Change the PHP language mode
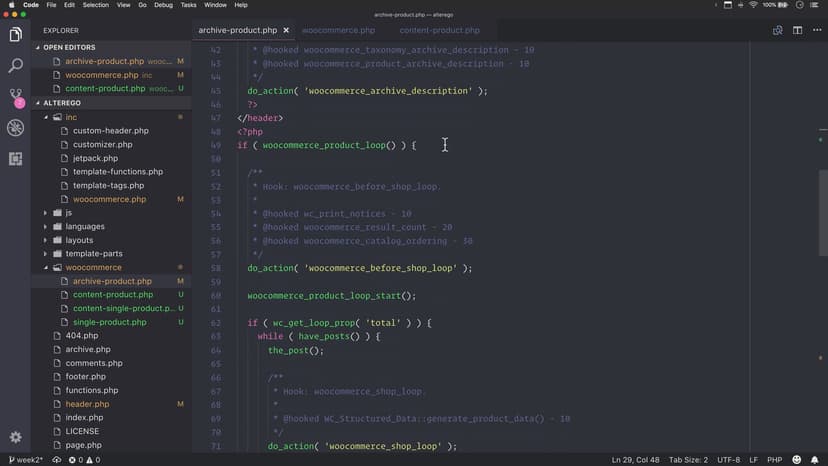 773,460
